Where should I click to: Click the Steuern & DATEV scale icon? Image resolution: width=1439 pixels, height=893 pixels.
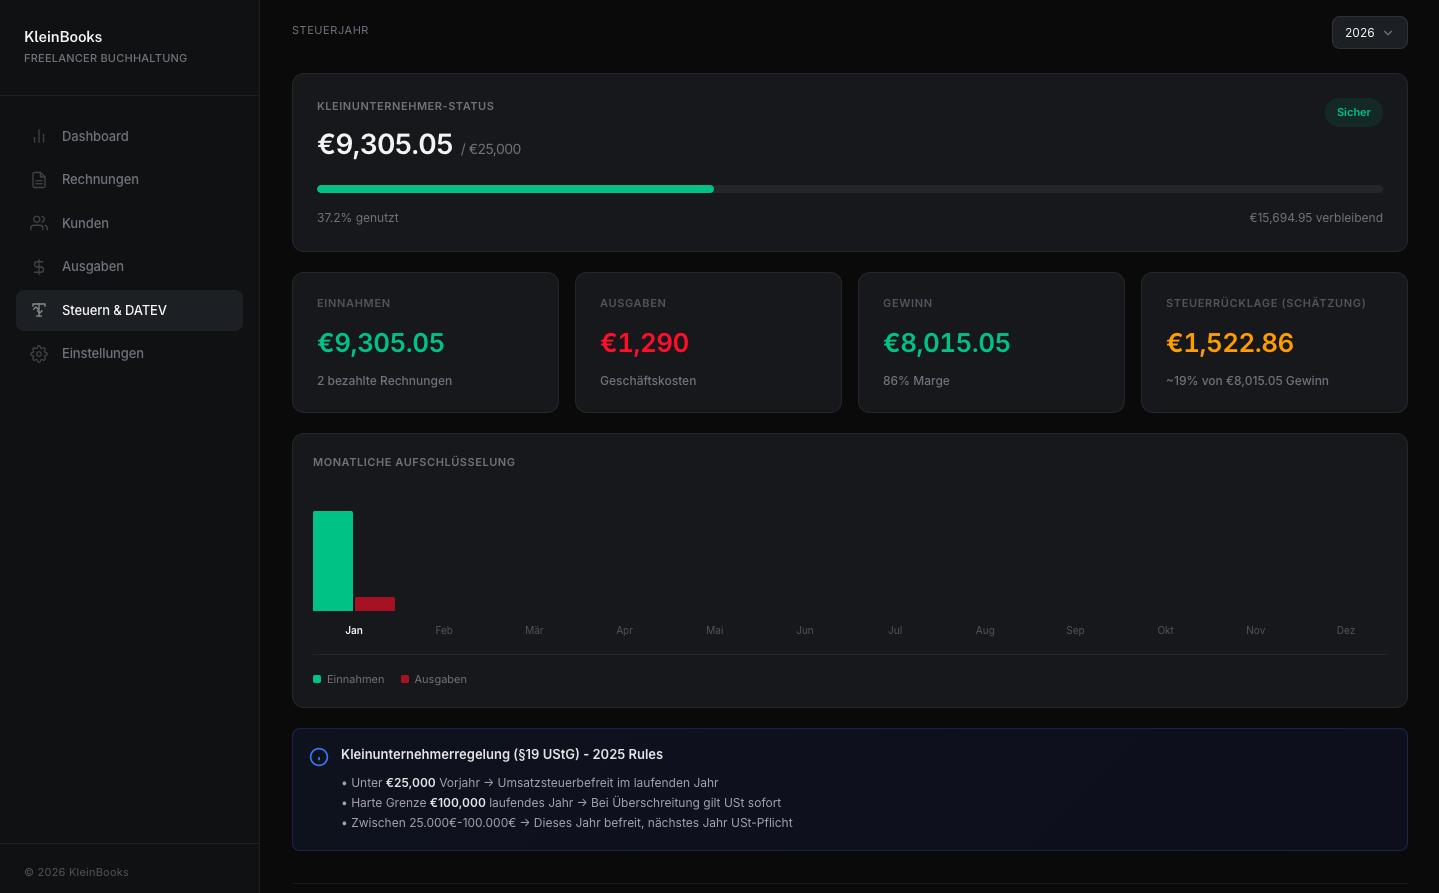(39, 310)
